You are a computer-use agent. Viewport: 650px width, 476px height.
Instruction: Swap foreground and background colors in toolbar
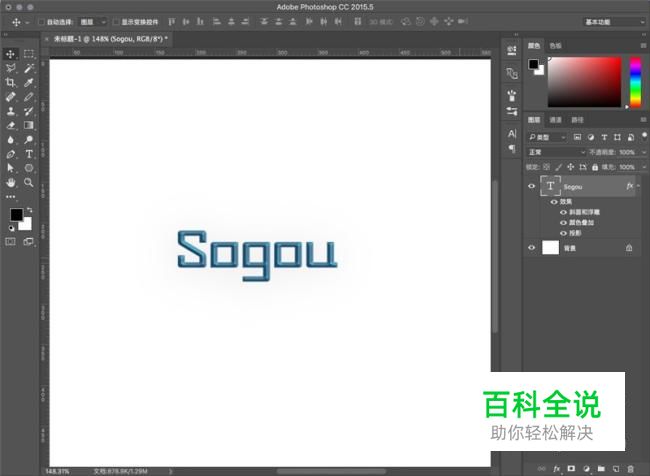(29, 210)
